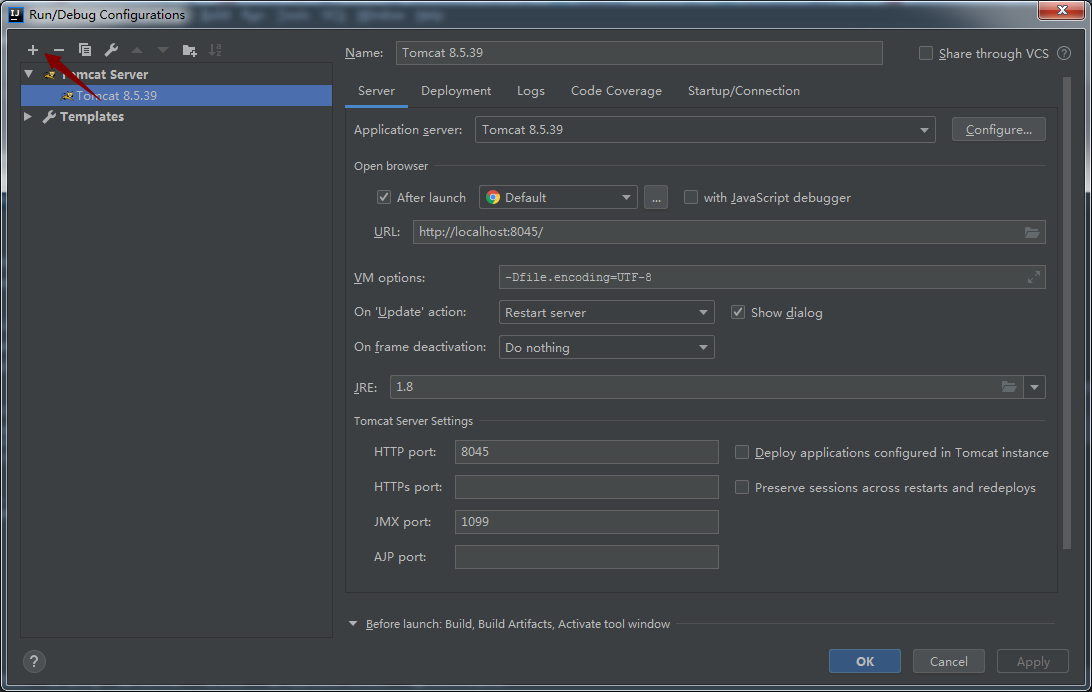The width and height of the screenshot is (1092, 692).
Task: Click the HTTP port field
Action: [x=586, y=452]
